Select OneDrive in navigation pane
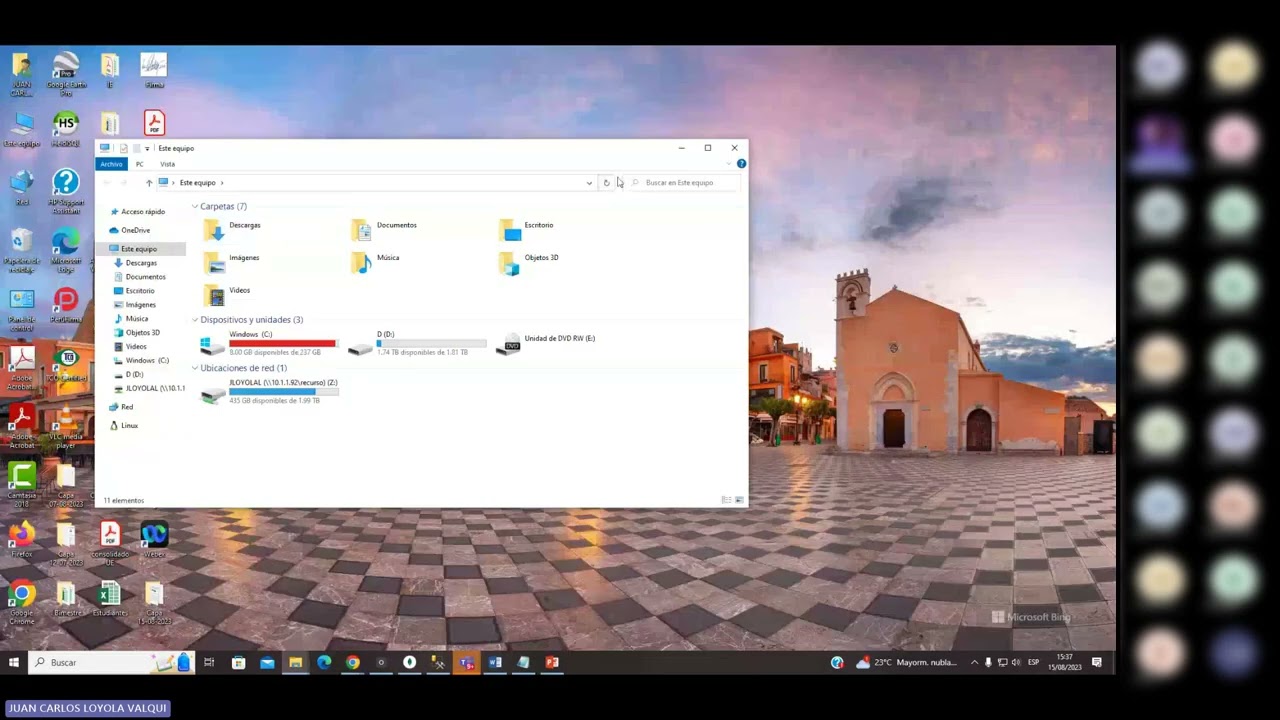Image resolution: width=1280 pixels, height=720 pixels. (x=129, y=230)
